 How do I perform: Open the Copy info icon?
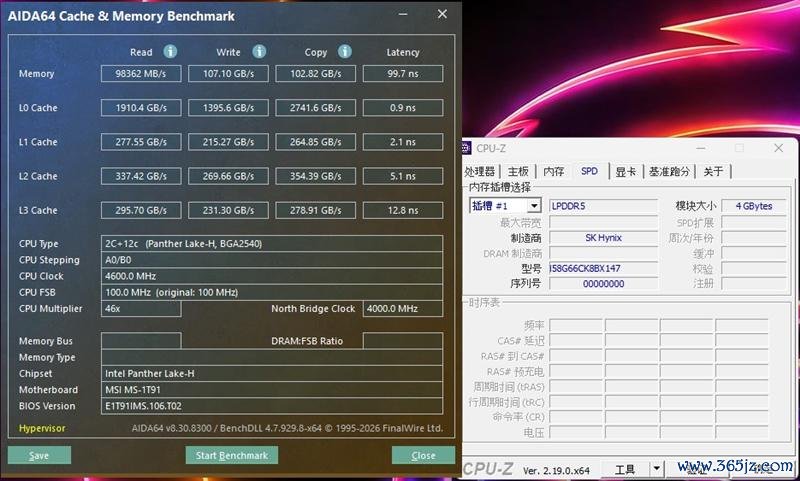pos(345,52)
